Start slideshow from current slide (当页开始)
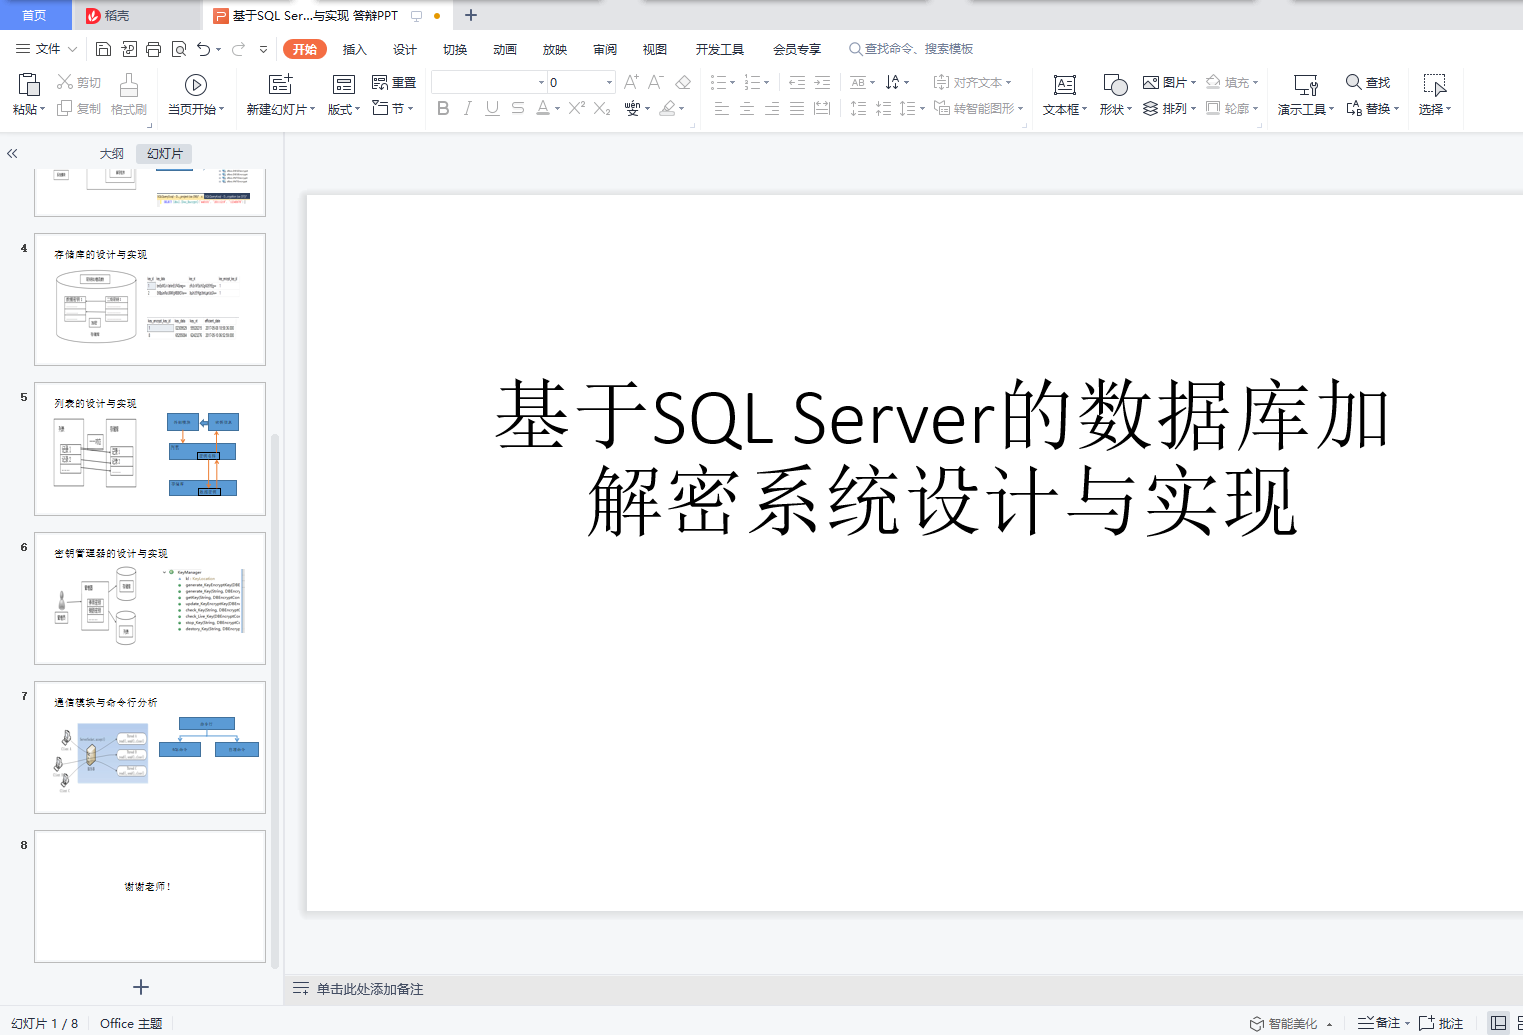Screen dimensions: 1523x1035 (196, 95)
